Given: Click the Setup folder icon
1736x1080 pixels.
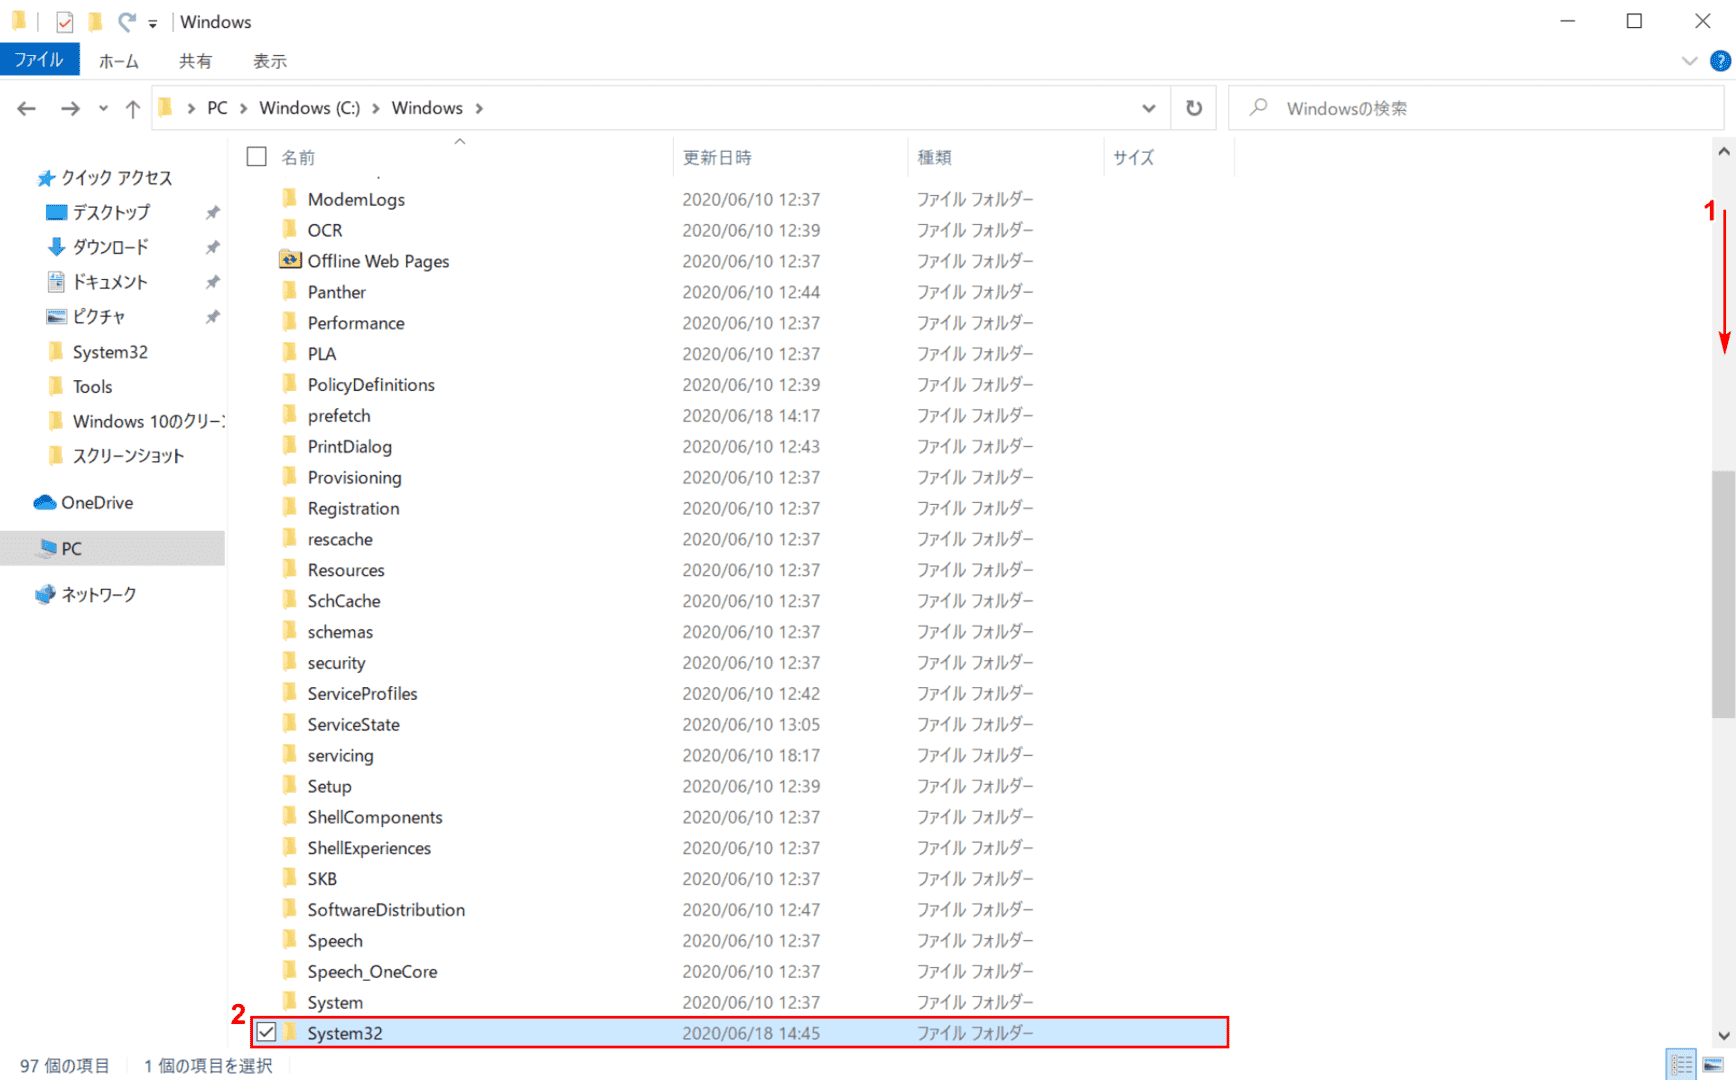Looking at the screenshot, I should point(290,786).
